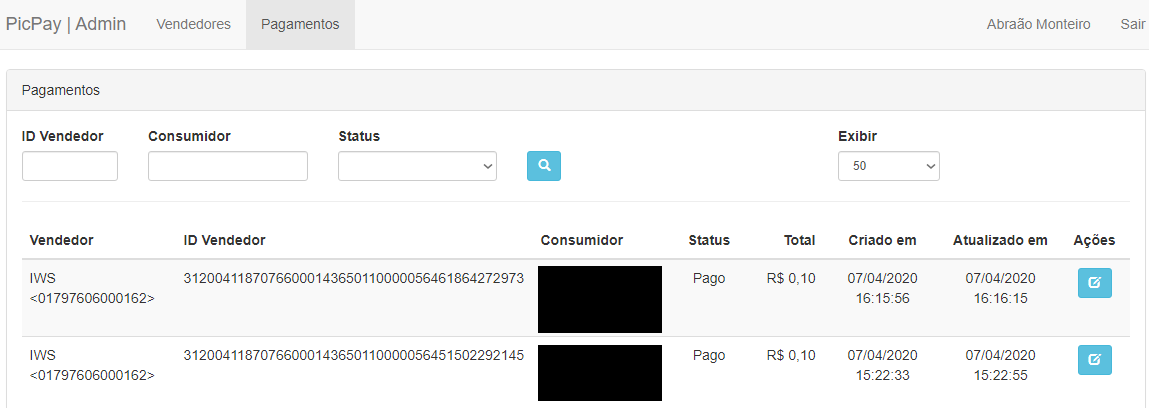This screenshot has width=1149, height=408.
Task: Select the vendor ID ending in 292145
Action: click(x=354, y=355)
